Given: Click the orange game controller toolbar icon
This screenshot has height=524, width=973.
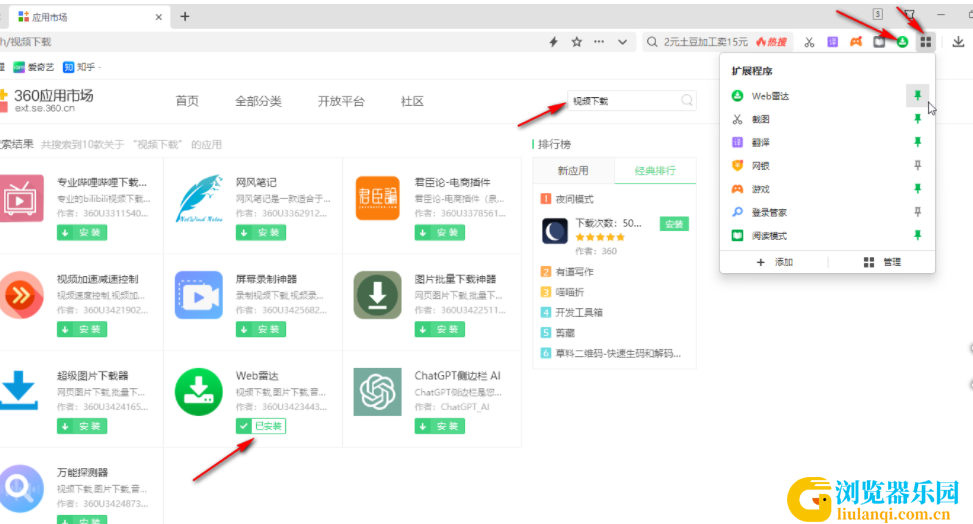Looking at the screenshot, I should pyautogui.click(x=856, y=42).
